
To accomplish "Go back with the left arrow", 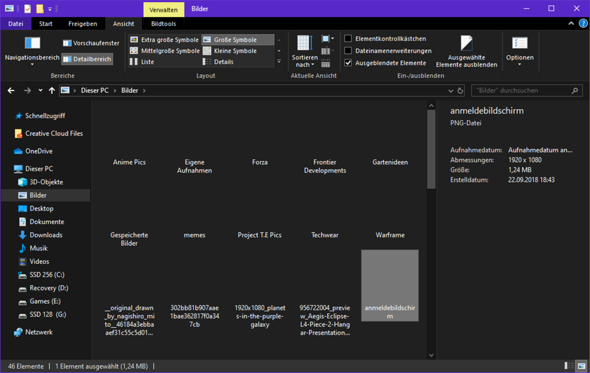I will tap(11, 90).
